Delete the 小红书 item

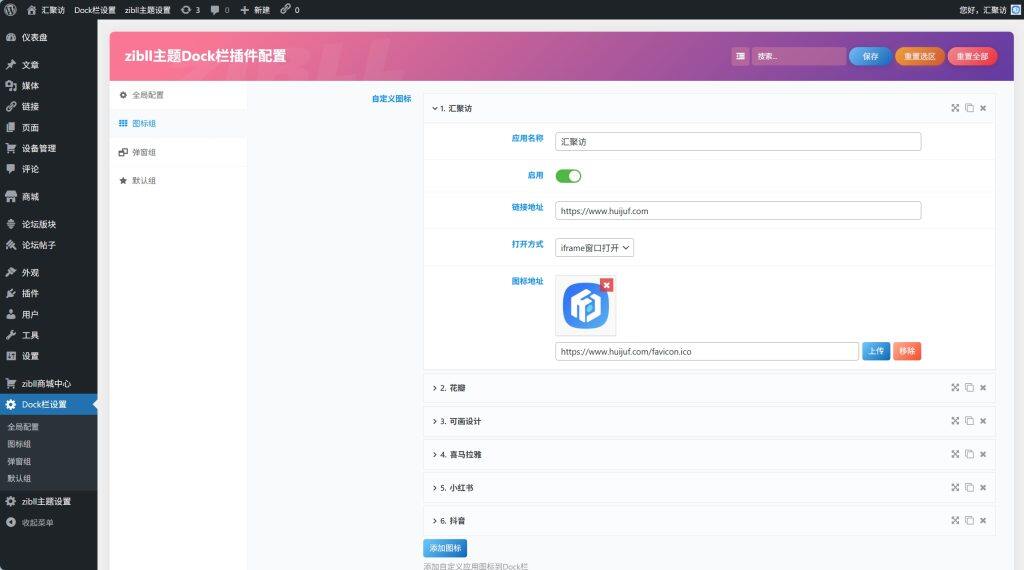pyautogui.click(x=983, y=488)
